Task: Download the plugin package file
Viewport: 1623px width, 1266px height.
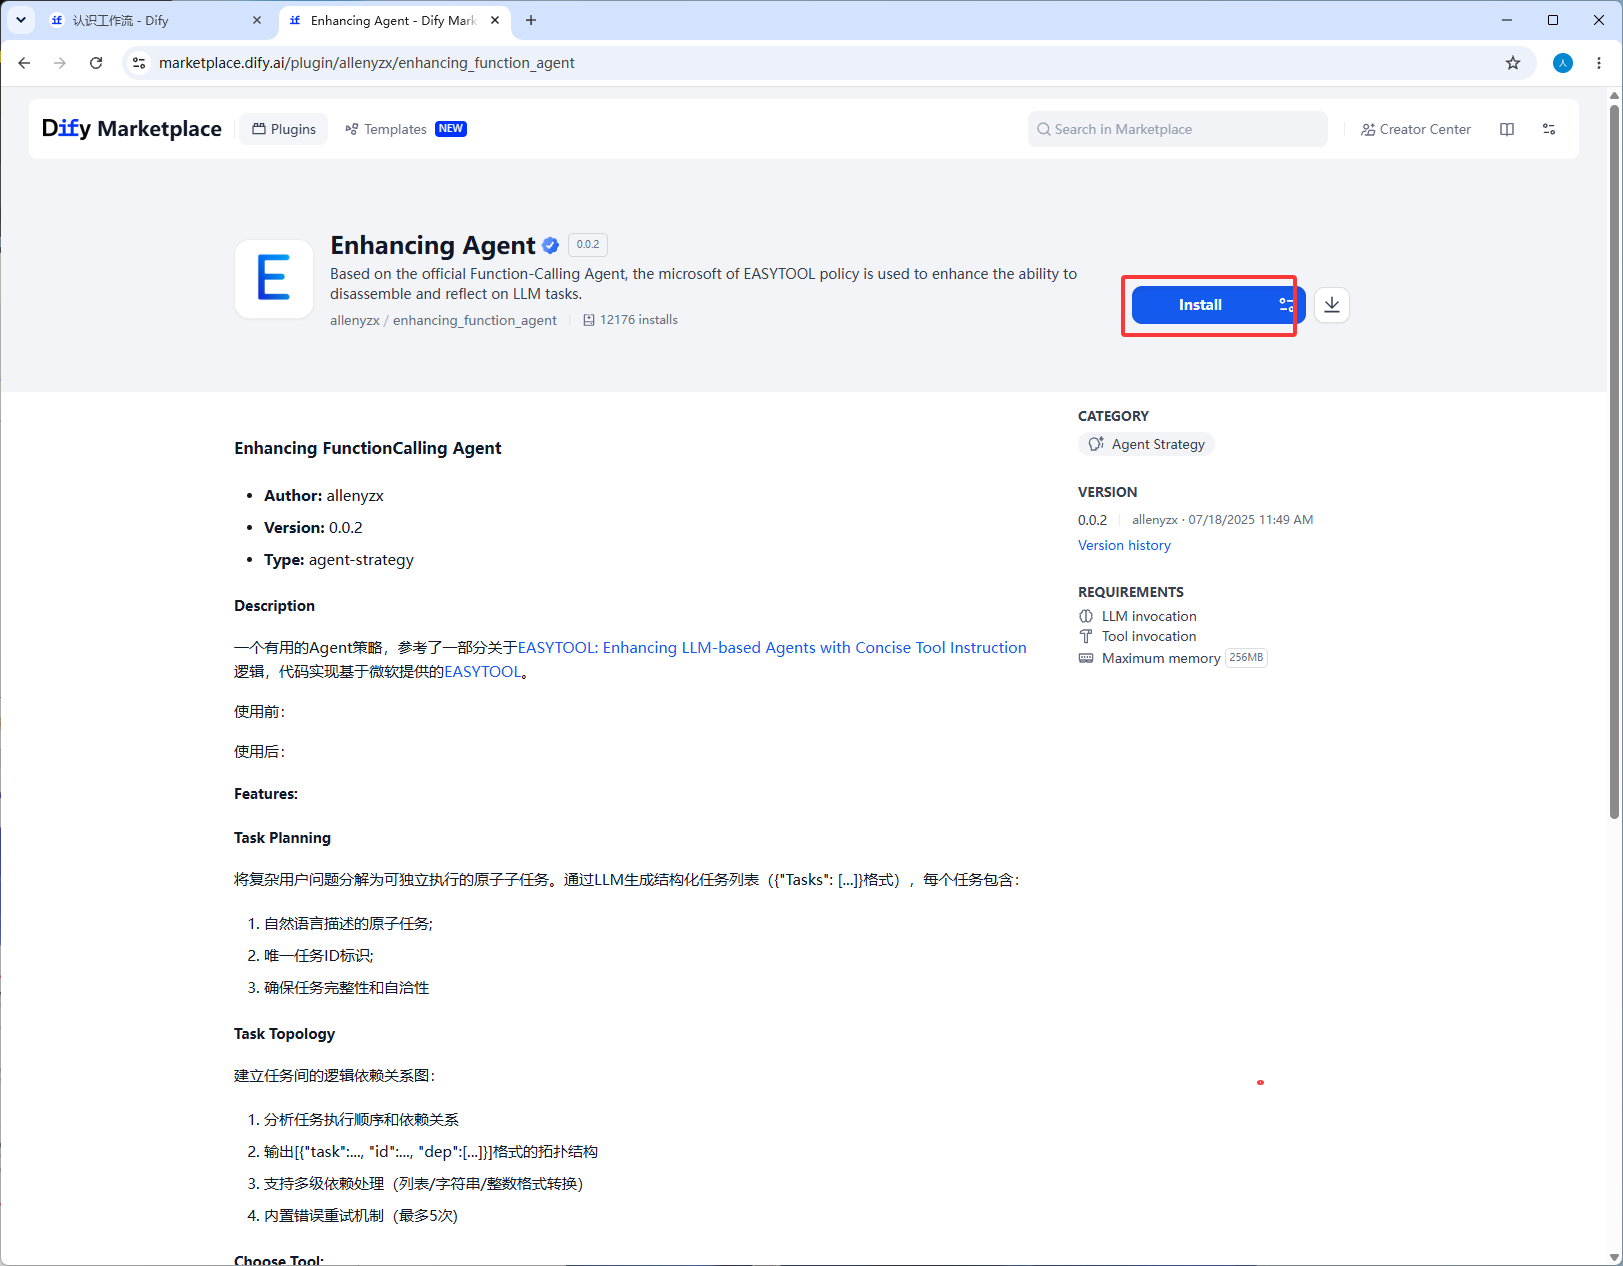Action: 1332,305
